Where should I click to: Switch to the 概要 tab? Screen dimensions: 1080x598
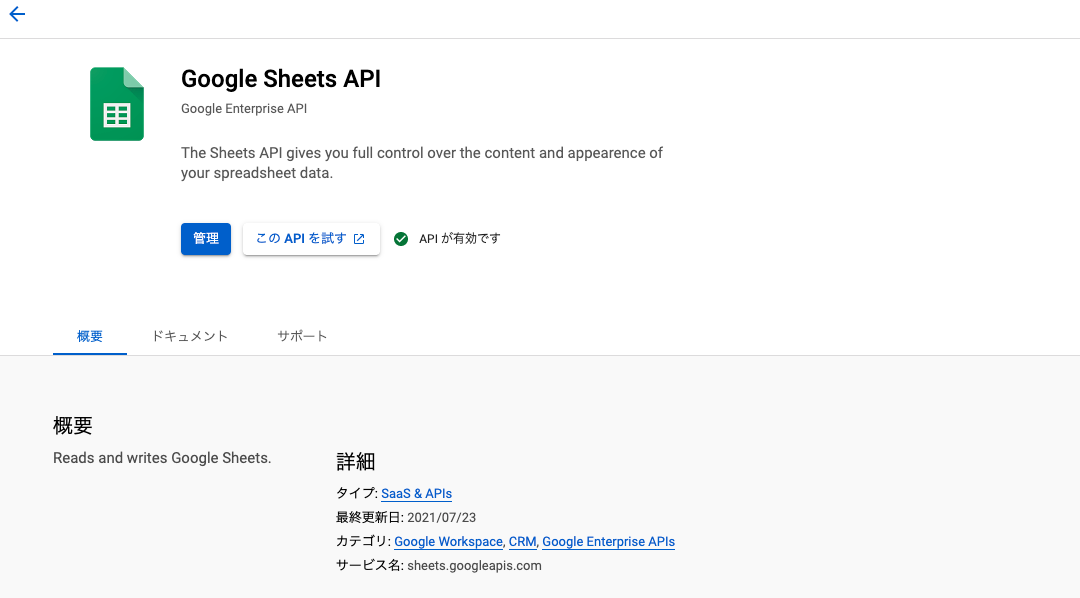[90, 336]
